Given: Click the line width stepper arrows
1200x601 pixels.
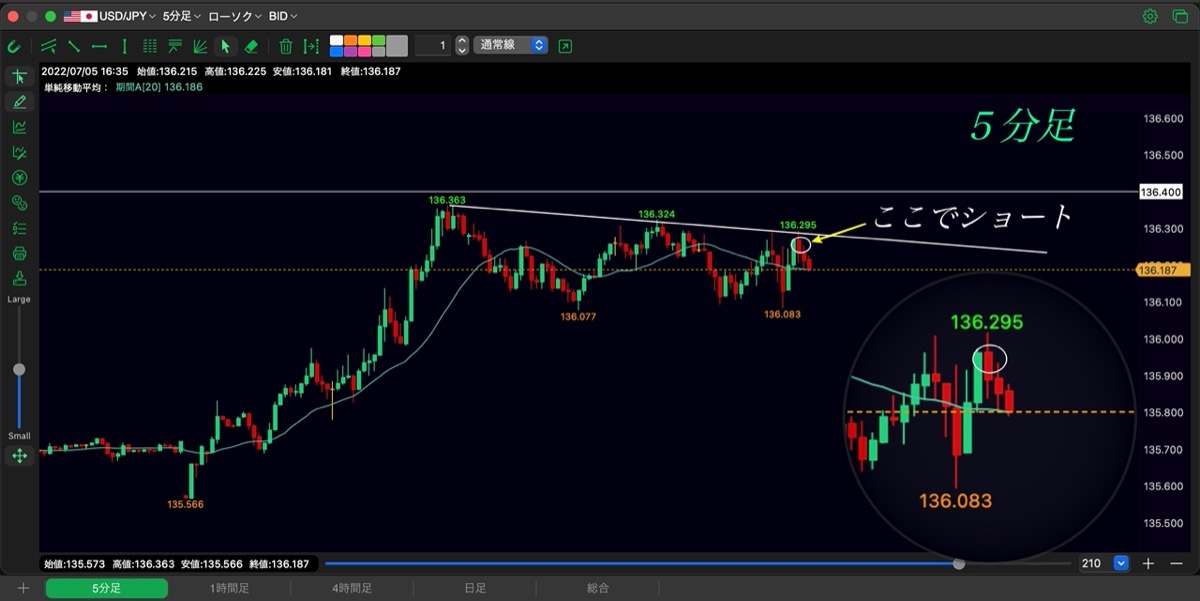Looking at the screenshot, I should click(461, 45).
